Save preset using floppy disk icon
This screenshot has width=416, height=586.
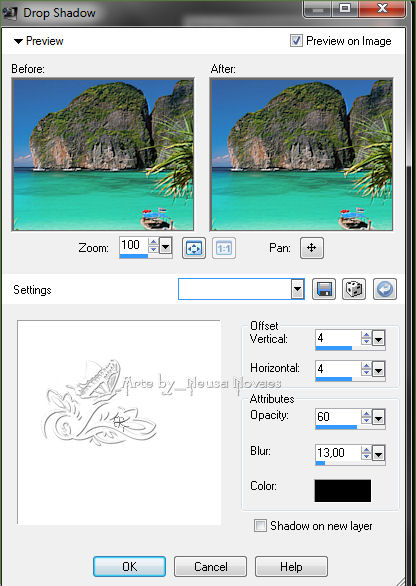point(324,289)
